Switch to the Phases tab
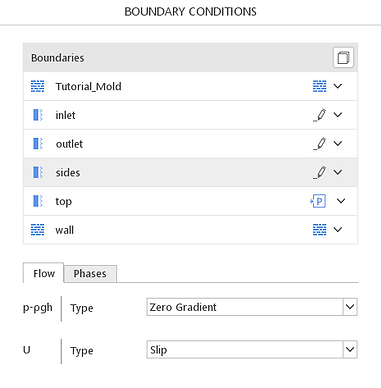 [x=90, y=274]
